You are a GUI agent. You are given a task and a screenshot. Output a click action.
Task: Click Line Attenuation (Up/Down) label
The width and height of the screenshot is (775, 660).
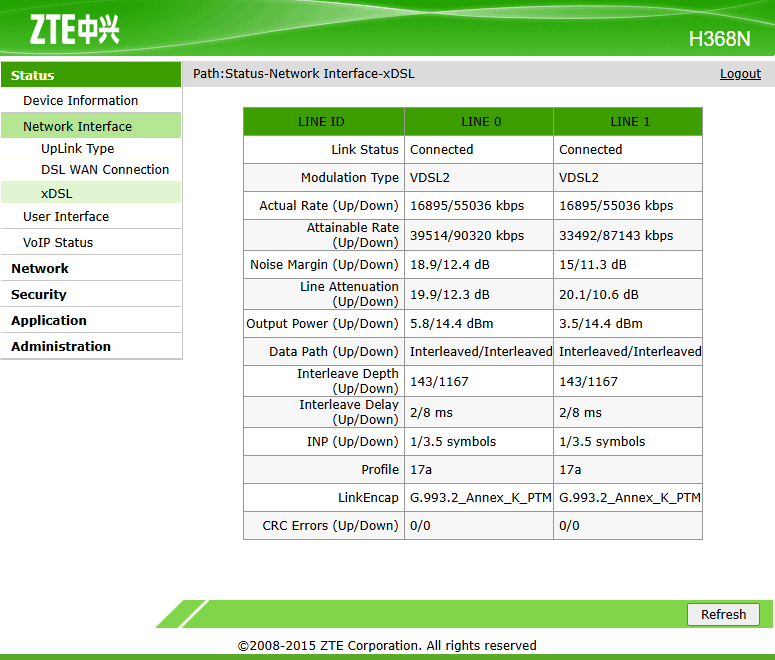(x=349, y=294)
